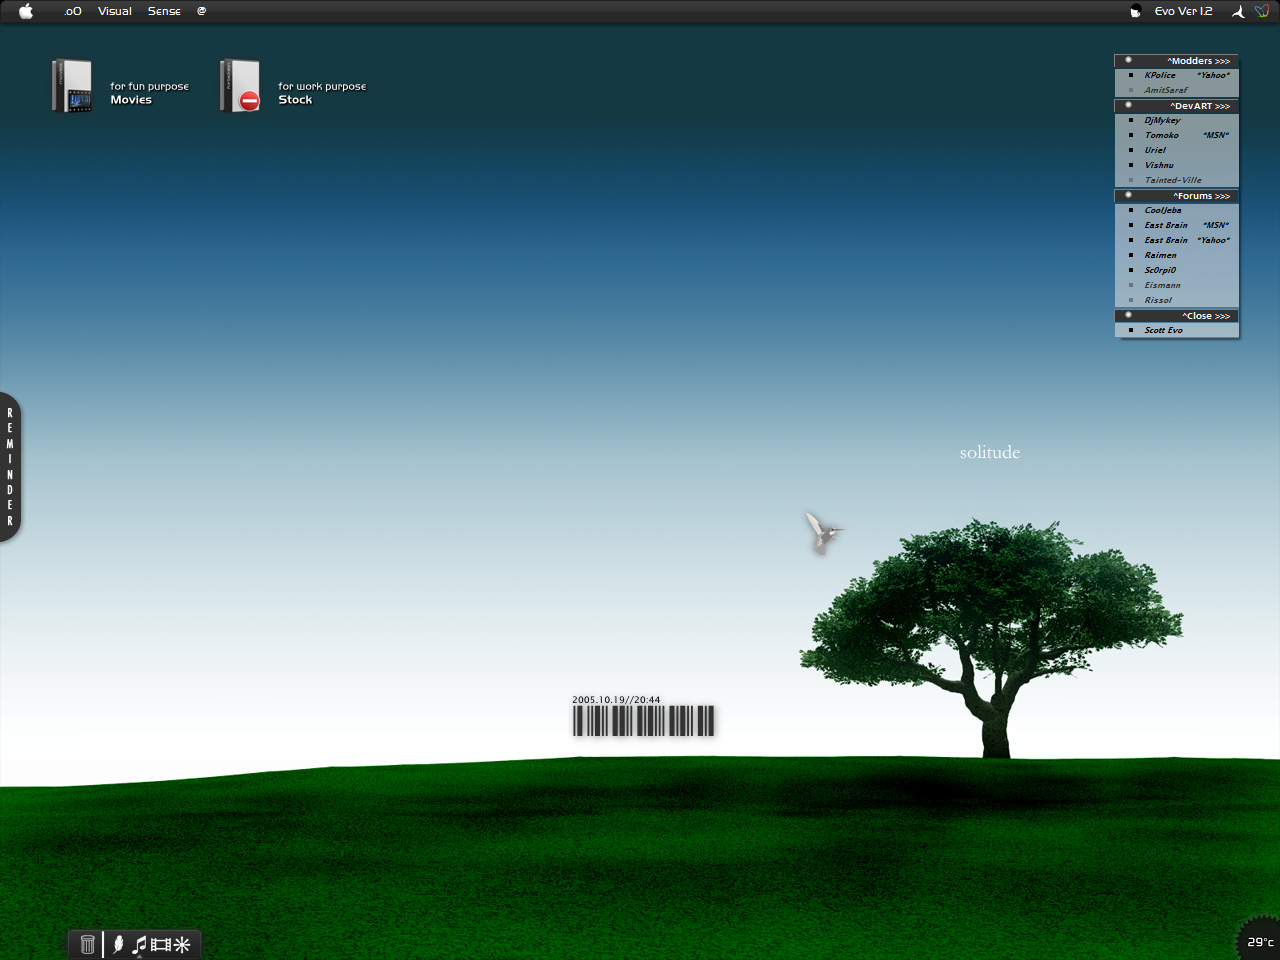Click the 'for work purpose Stock' label
Viewport: 1280px width, 960px height.
pyautogui.click(x=322, y=93)
